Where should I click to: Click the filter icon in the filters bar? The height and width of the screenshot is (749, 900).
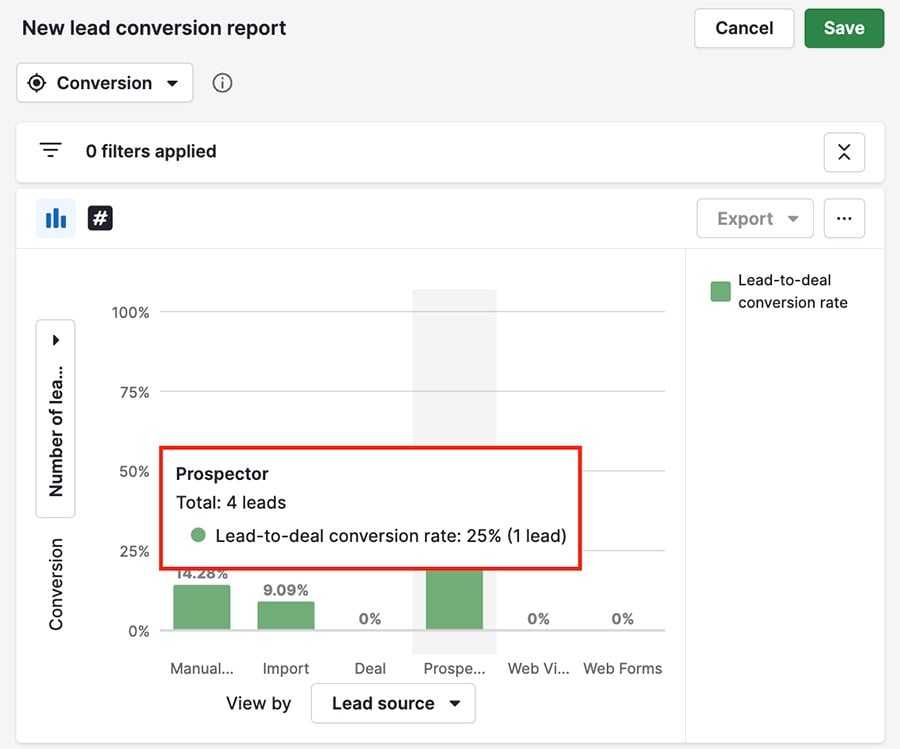tap(50, 149)
